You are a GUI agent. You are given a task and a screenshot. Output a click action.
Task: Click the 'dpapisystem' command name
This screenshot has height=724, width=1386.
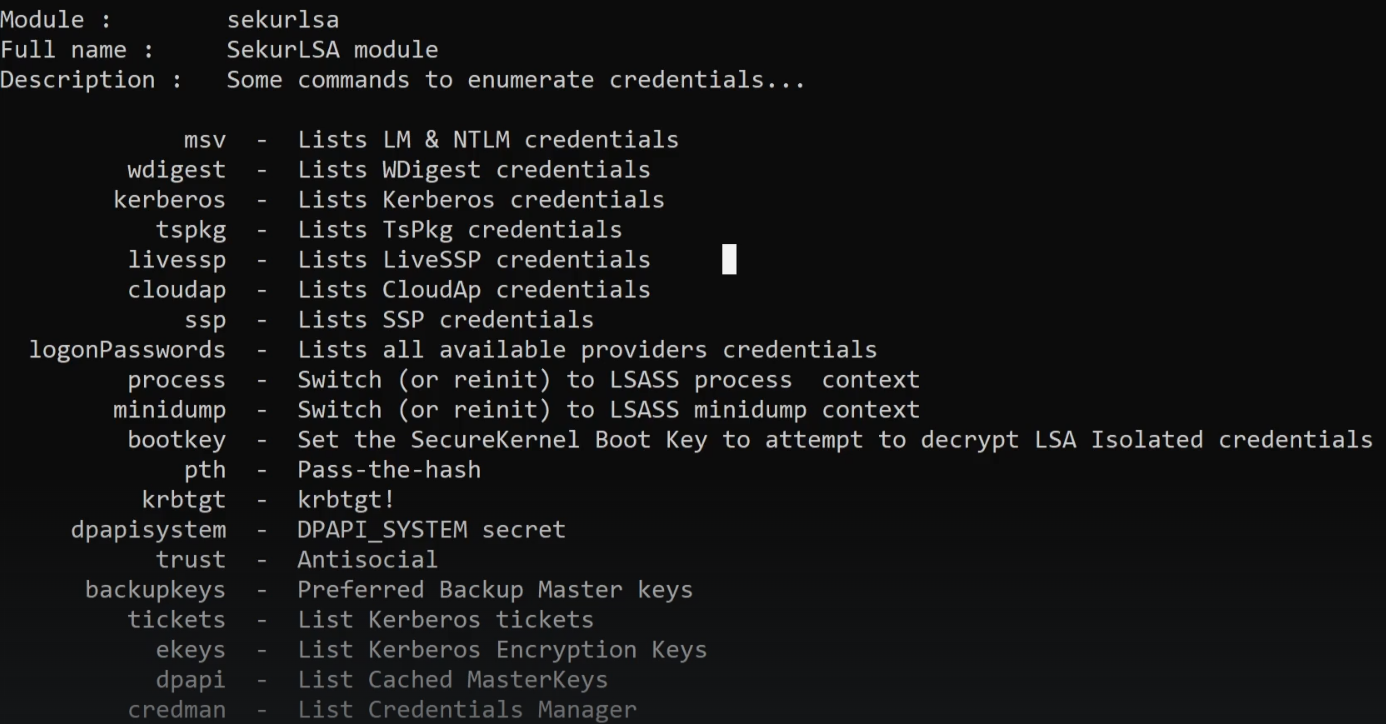point(148,529)
